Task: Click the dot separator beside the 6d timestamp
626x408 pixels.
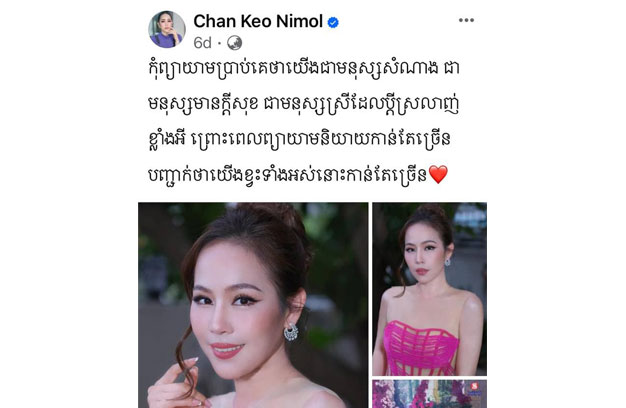Action: pyautogui.click(x=219, y=43)
